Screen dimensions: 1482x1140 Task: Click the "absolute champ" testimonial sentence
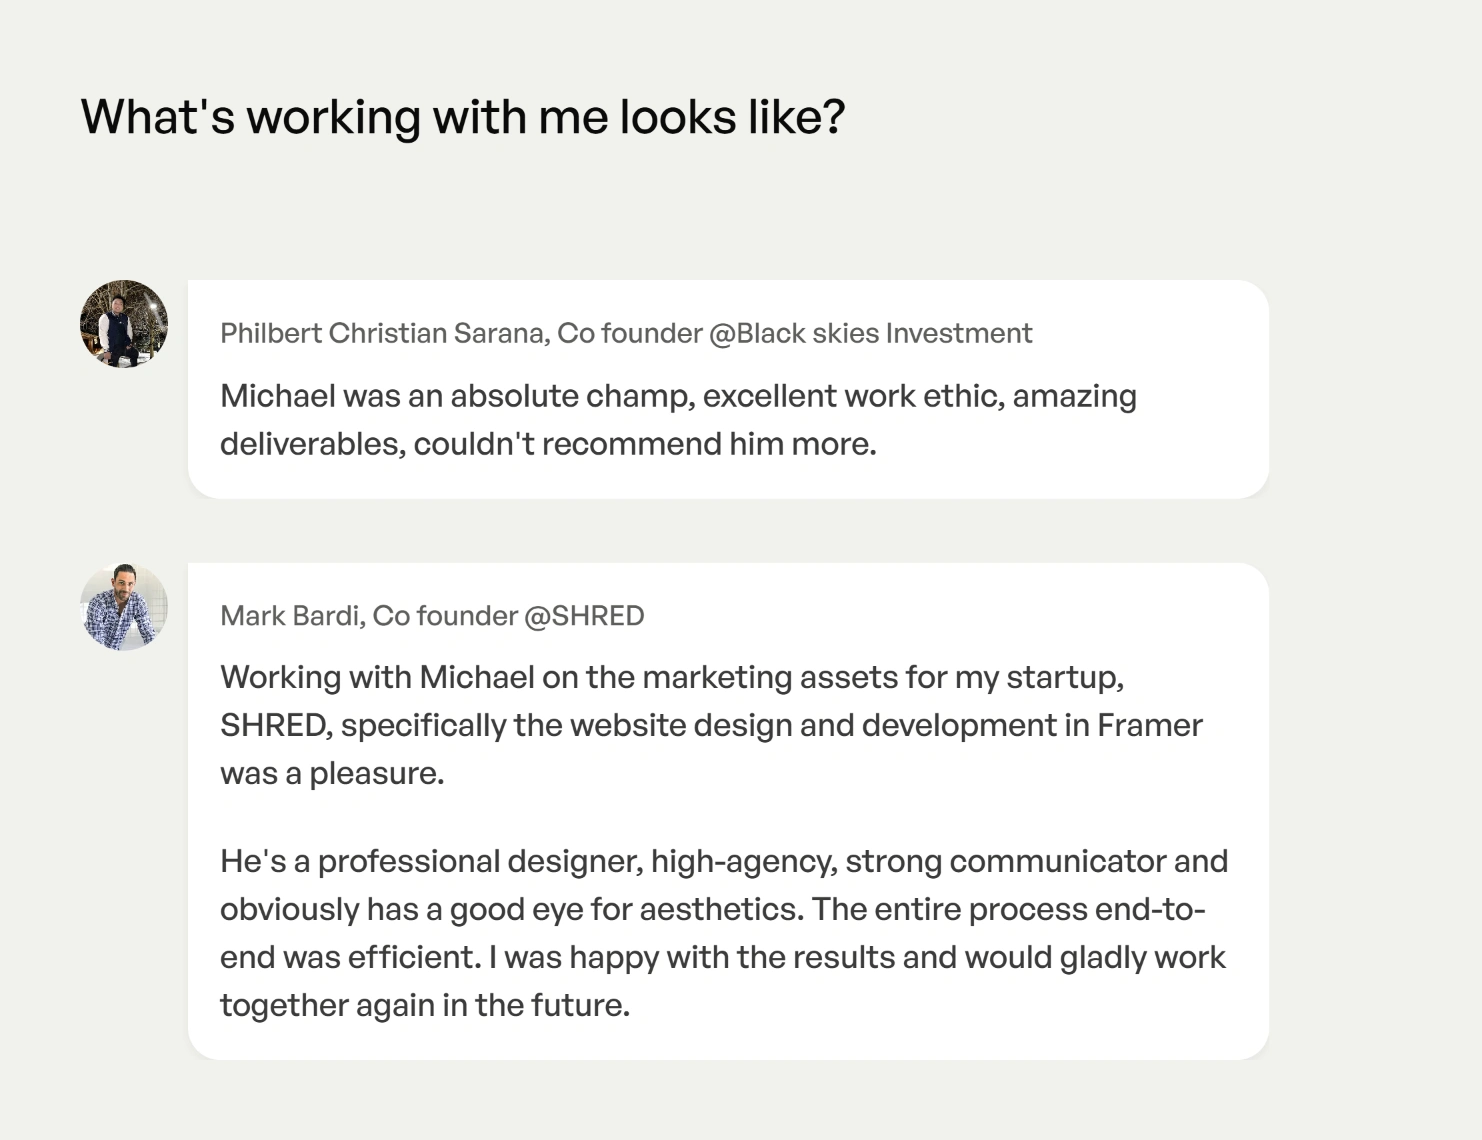click(678, 396)
